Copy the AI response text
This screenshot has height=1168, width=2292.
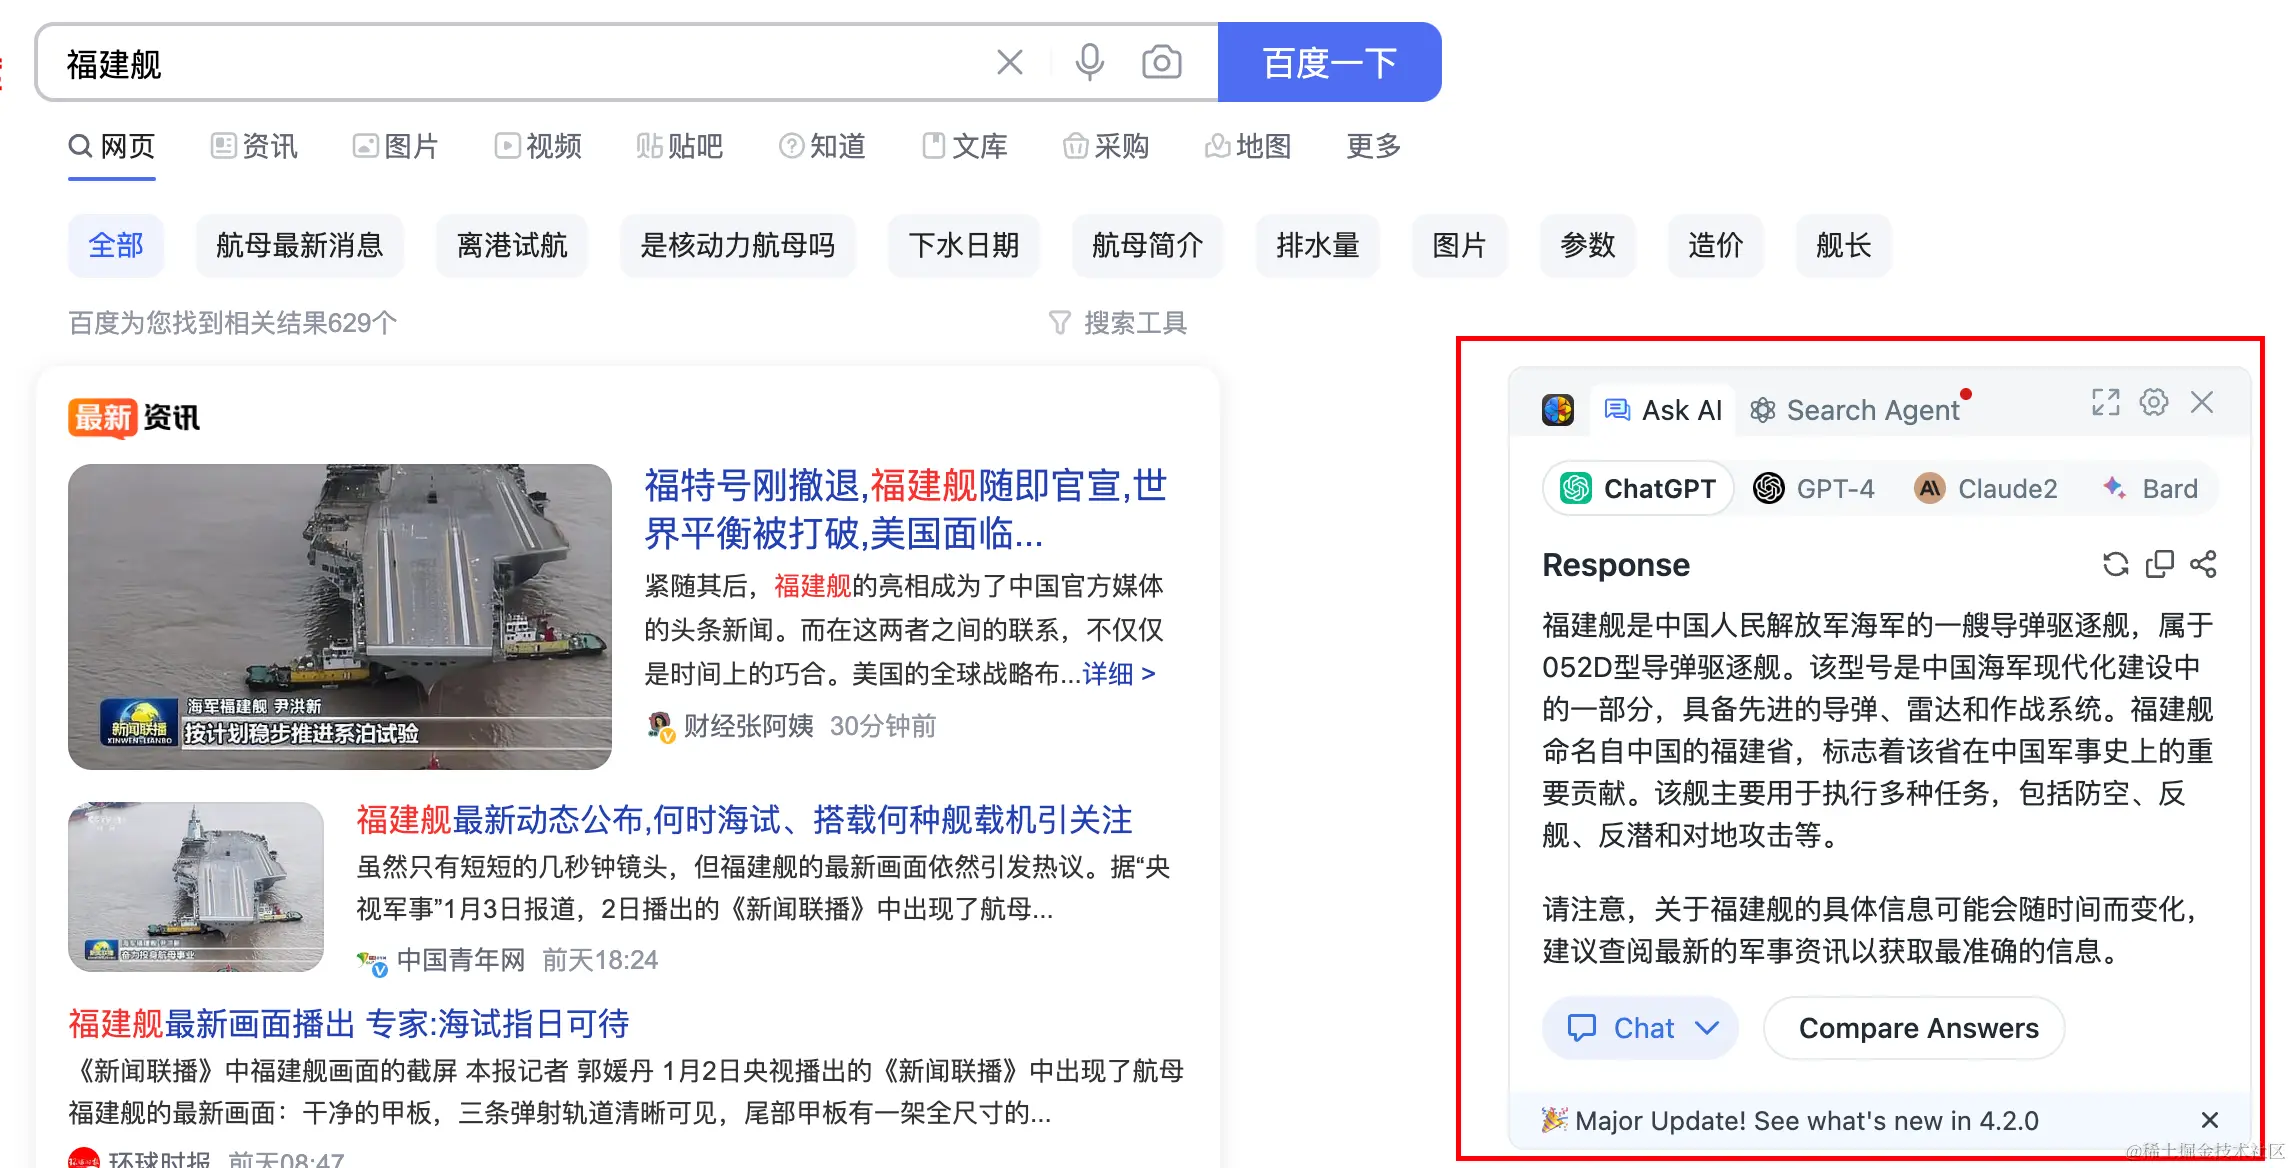click(2160, 565)
